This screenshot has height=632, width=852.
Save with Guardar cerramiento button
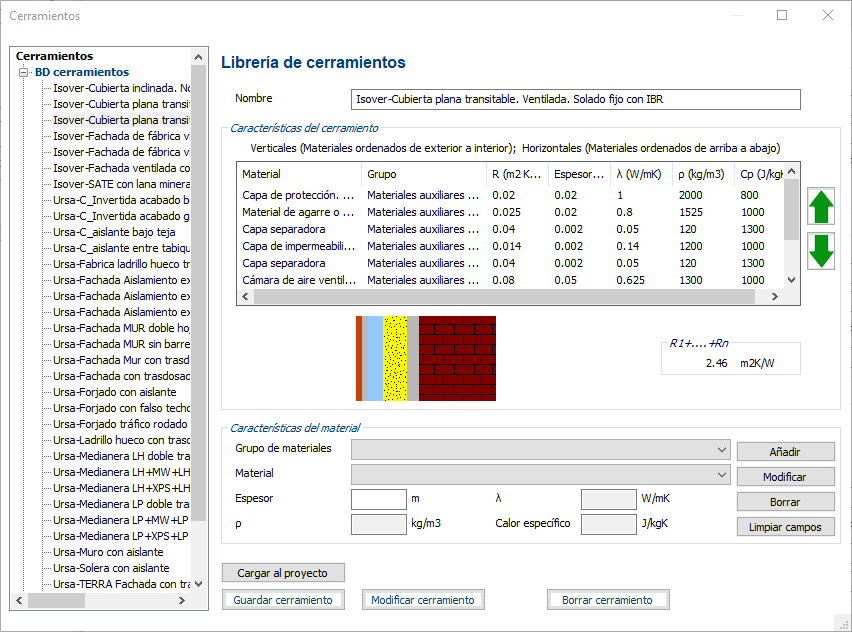[283, 600]
